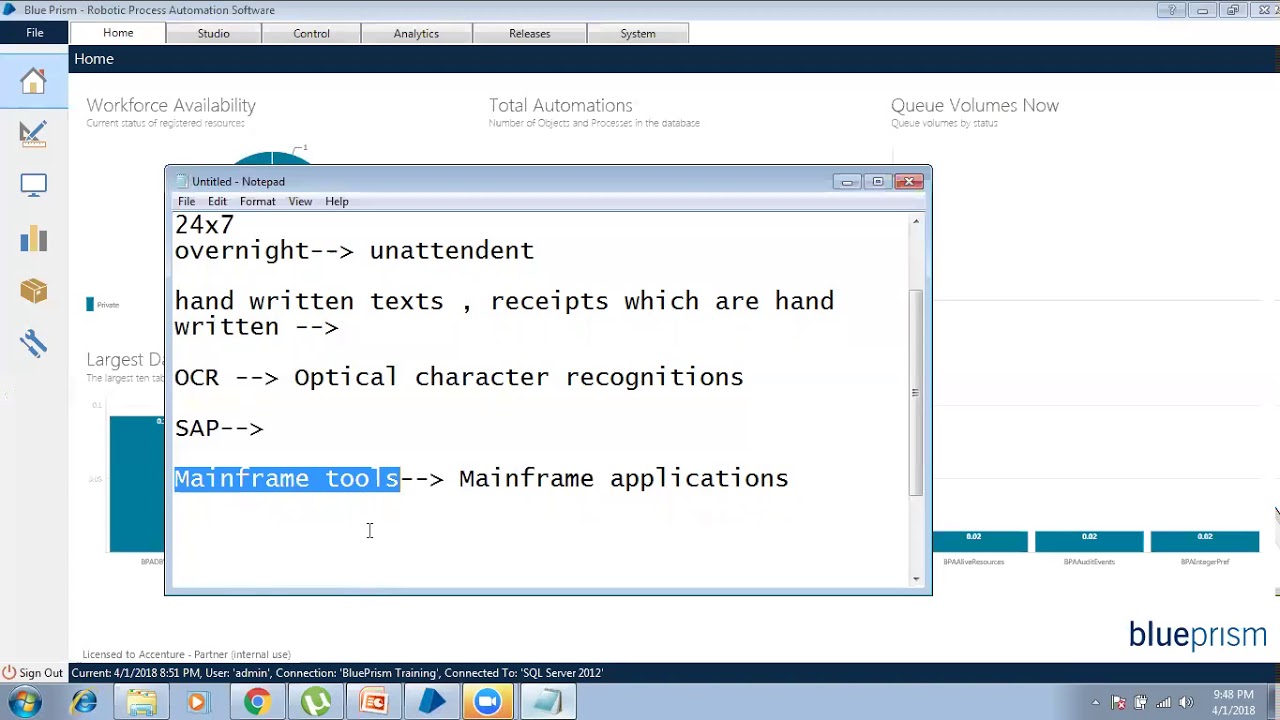Switch to the Analytics tab
Viewport: 1280px width, 720px height.
416,34
